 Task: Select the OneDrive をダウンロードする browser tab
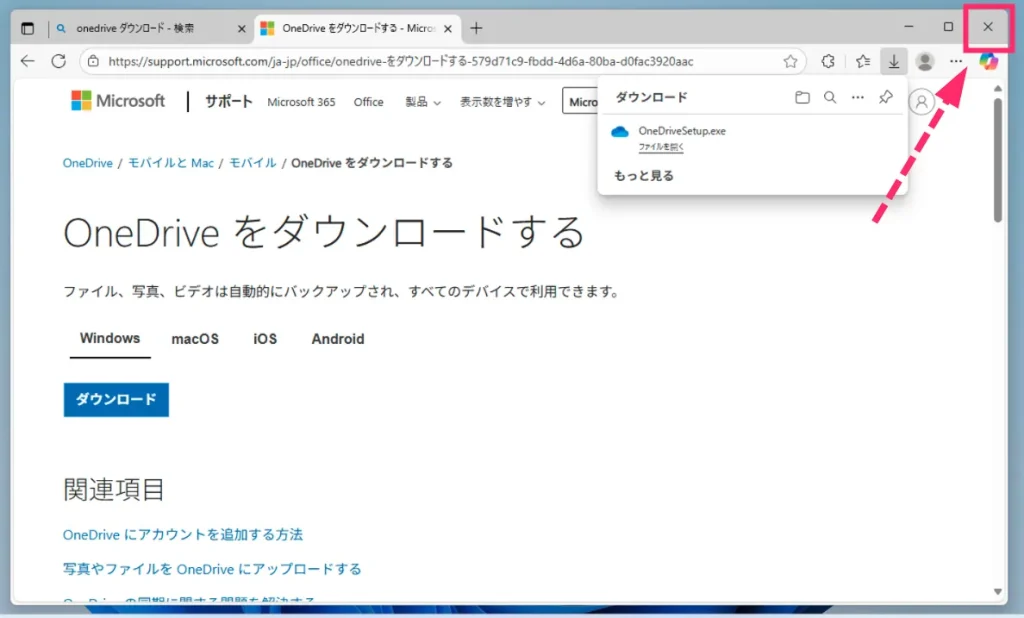pyautogui.click(x=358, y=28)
